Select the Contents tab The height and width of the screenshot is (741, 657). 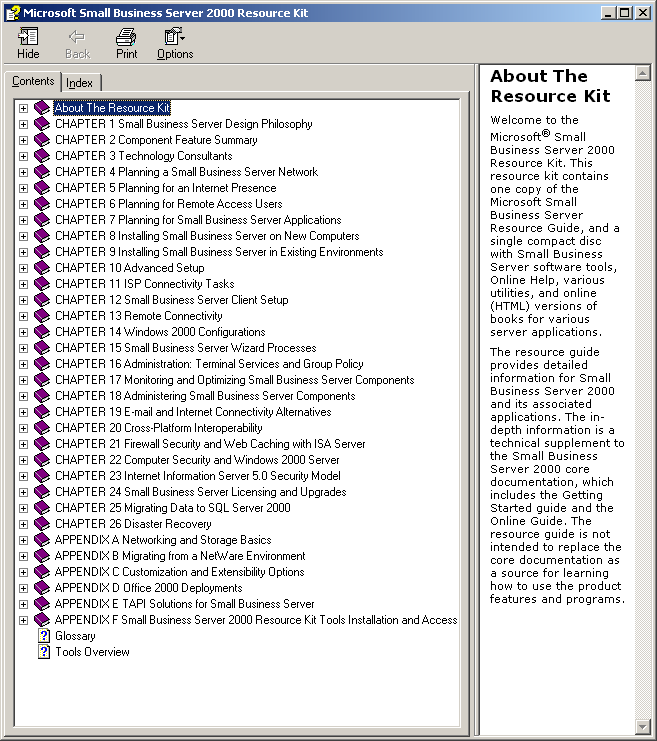(x=33, y=81)
